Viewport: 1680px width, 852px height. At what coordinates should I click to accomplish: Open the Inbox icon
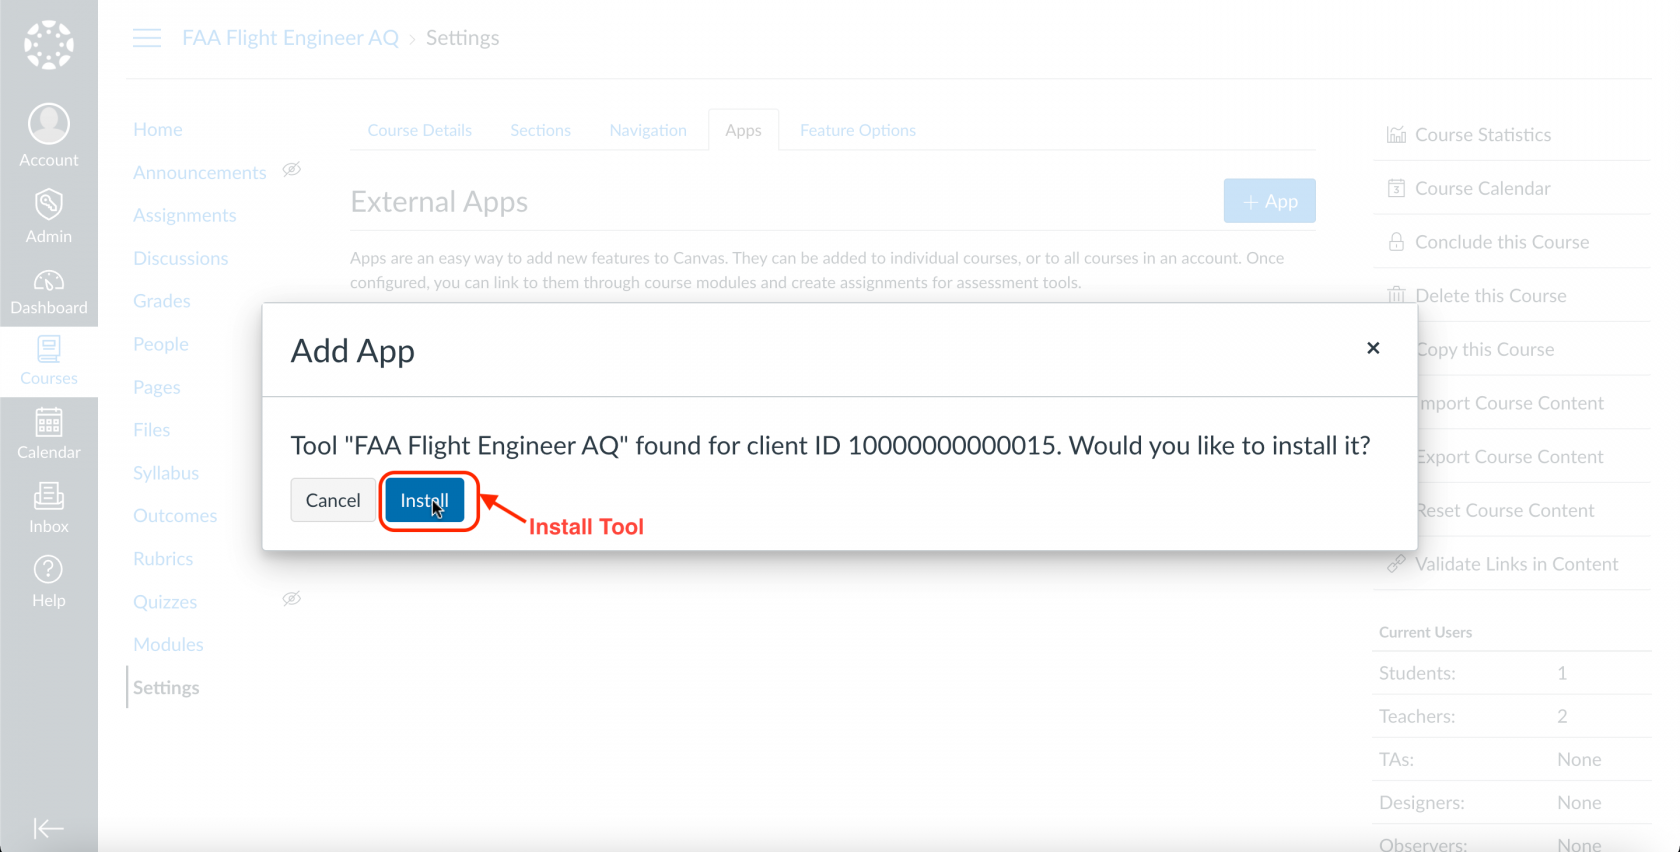coord(49,496)
